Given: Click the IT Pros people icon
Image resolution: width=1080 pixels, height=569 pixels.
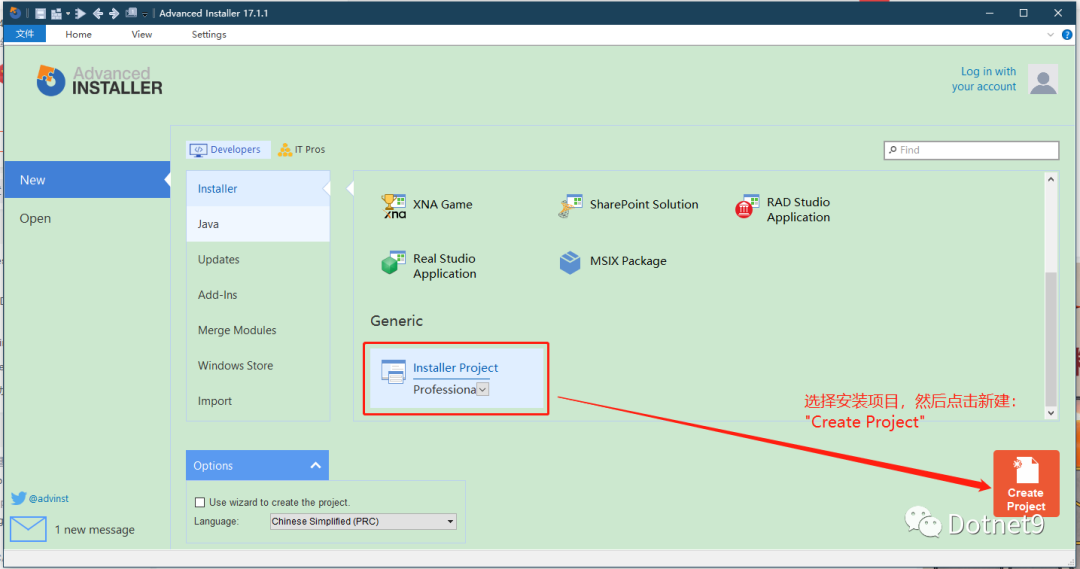Looking at the screenshot, I should tap(284, 149).
